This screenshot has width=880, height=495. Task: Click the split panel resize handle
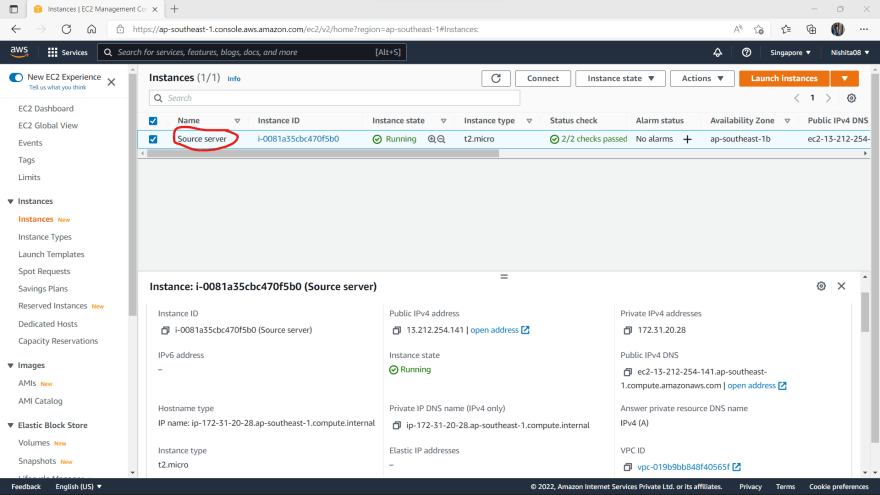point(504,277)
